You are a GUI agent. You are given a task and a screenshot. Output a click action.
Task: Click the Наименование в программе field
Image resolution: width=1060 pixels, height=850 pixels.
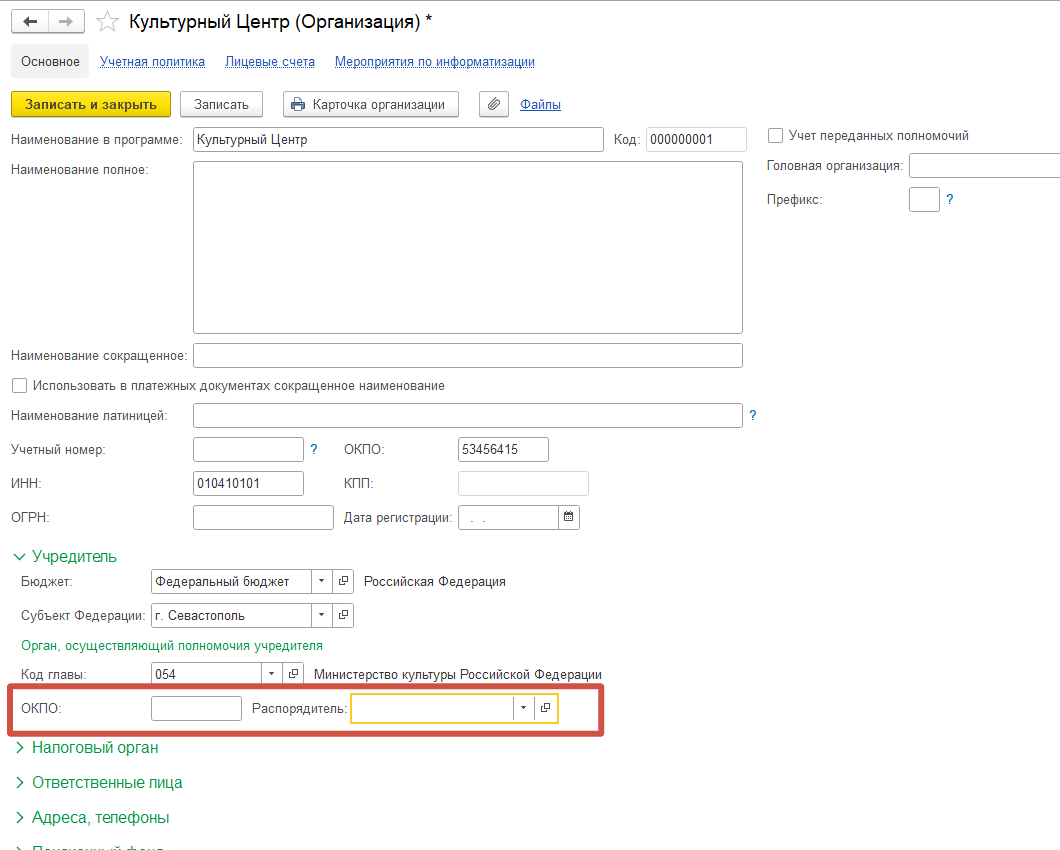[x=398, y=139]
